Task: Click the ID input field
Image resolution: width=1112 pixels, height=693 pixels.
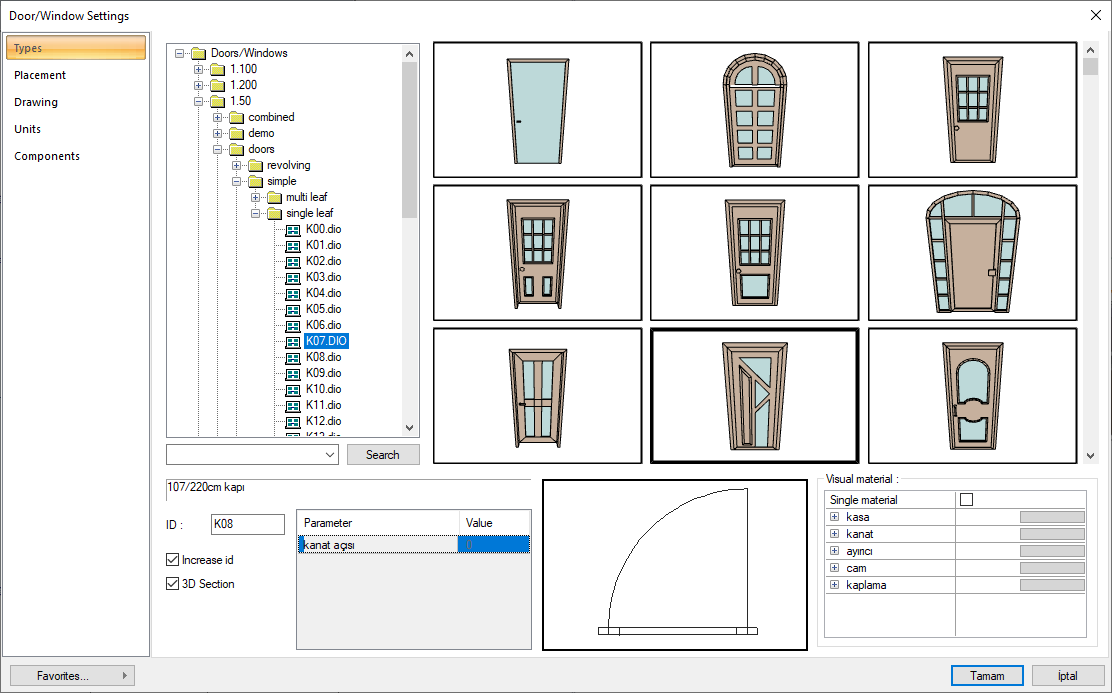Action: point(248,524)
